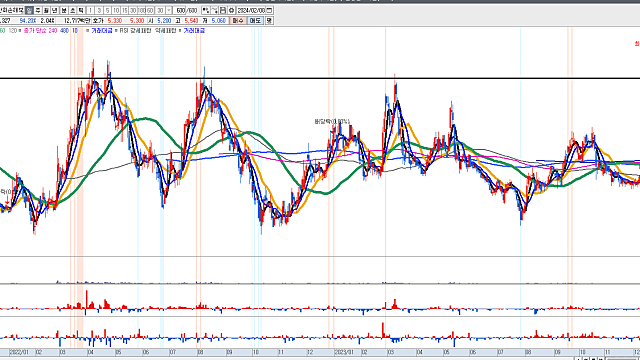The height and width of the screenshot is (360, 640).
Task: Choose the 10 interval button
Action: click(x=116, y=11)
